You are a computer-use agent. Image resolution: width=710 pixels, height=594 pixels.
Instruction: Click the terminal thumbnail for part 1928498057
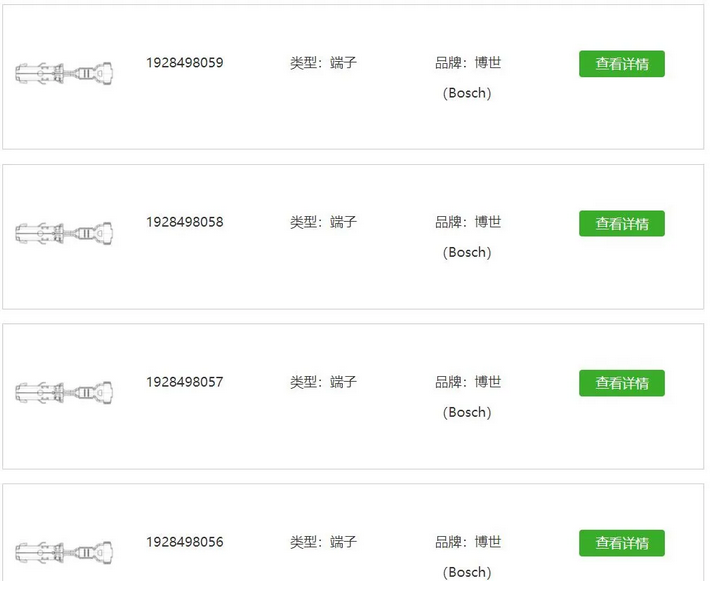pos(64,392)
